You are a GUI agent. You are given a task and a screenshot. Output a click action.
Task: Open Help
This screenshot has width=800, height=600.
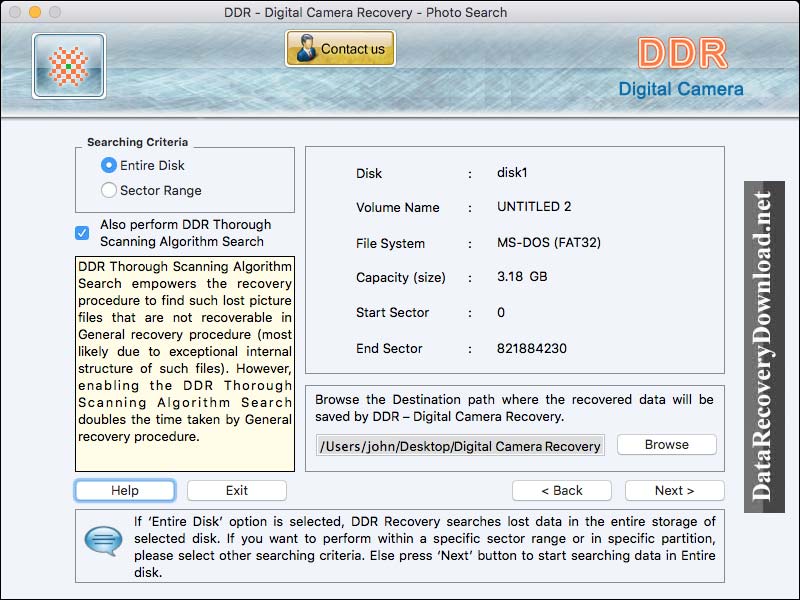click(x=125, y=490)
